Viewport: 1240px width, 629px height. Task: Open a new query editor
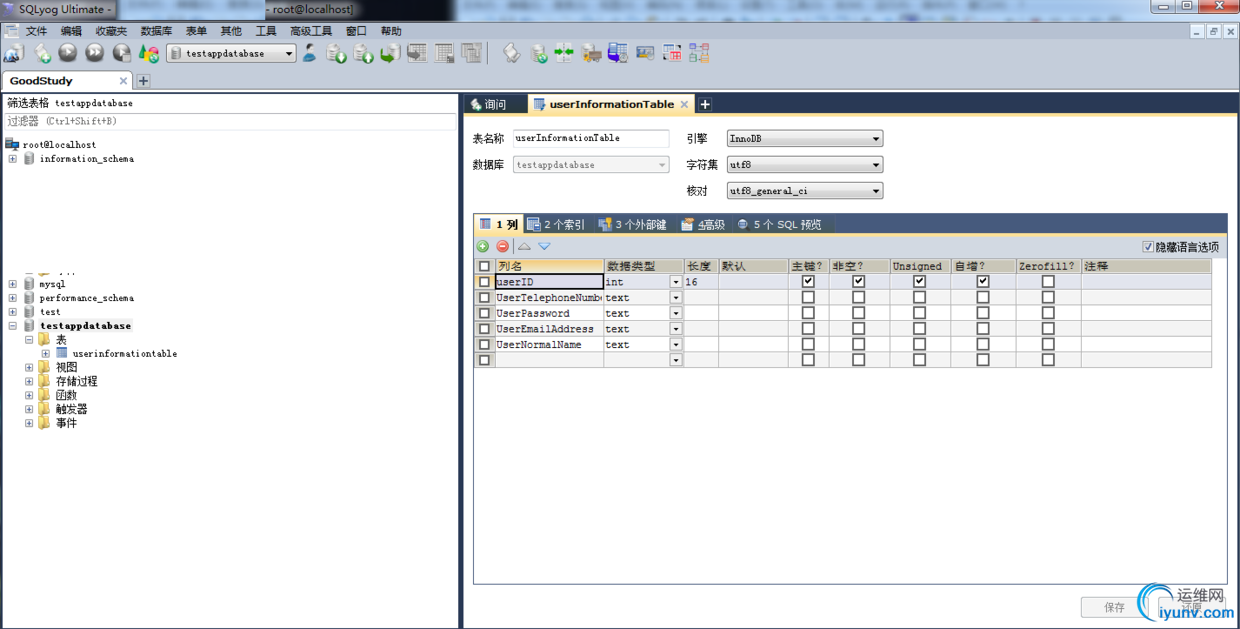(42, 53)
